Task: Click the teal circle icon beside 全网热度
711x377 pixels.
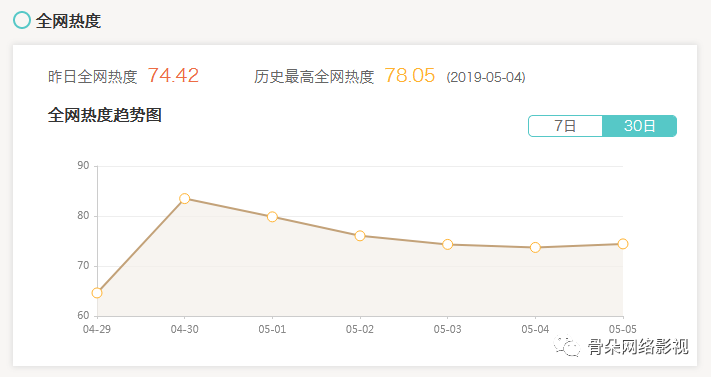Action: [21, 20]
